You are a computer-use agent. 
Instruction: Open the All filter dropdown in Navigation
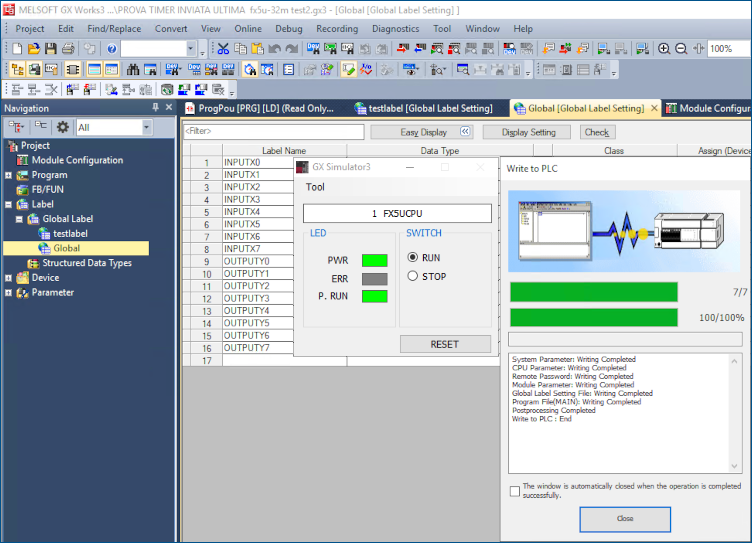tap(147, 127)
